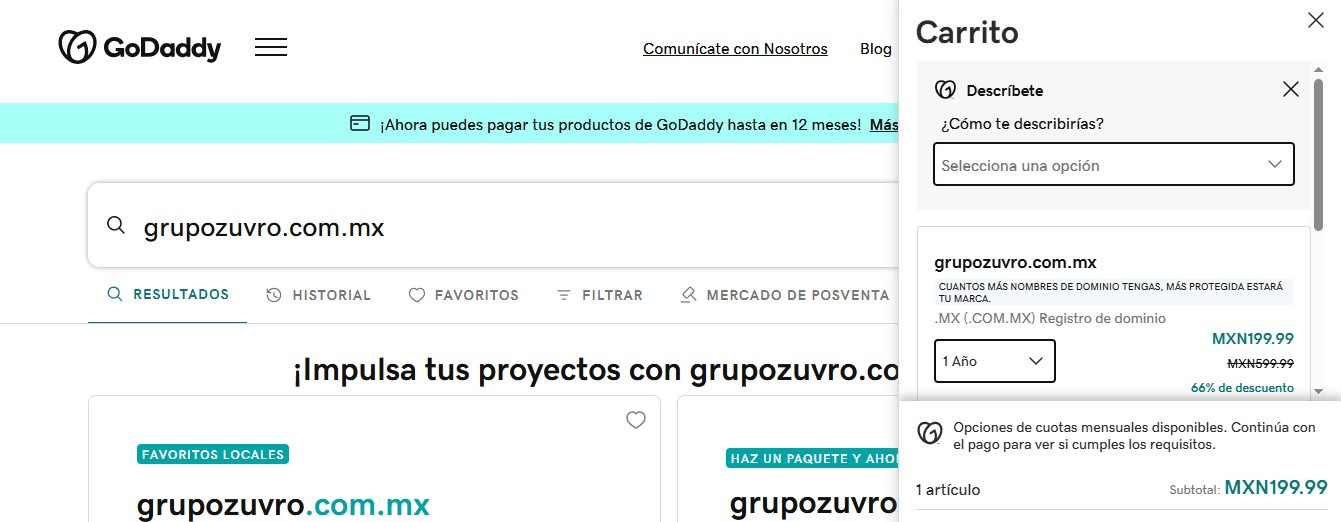
Task: Open the Selecciona una opción dropdown
Action: (x=1114, y=164)
